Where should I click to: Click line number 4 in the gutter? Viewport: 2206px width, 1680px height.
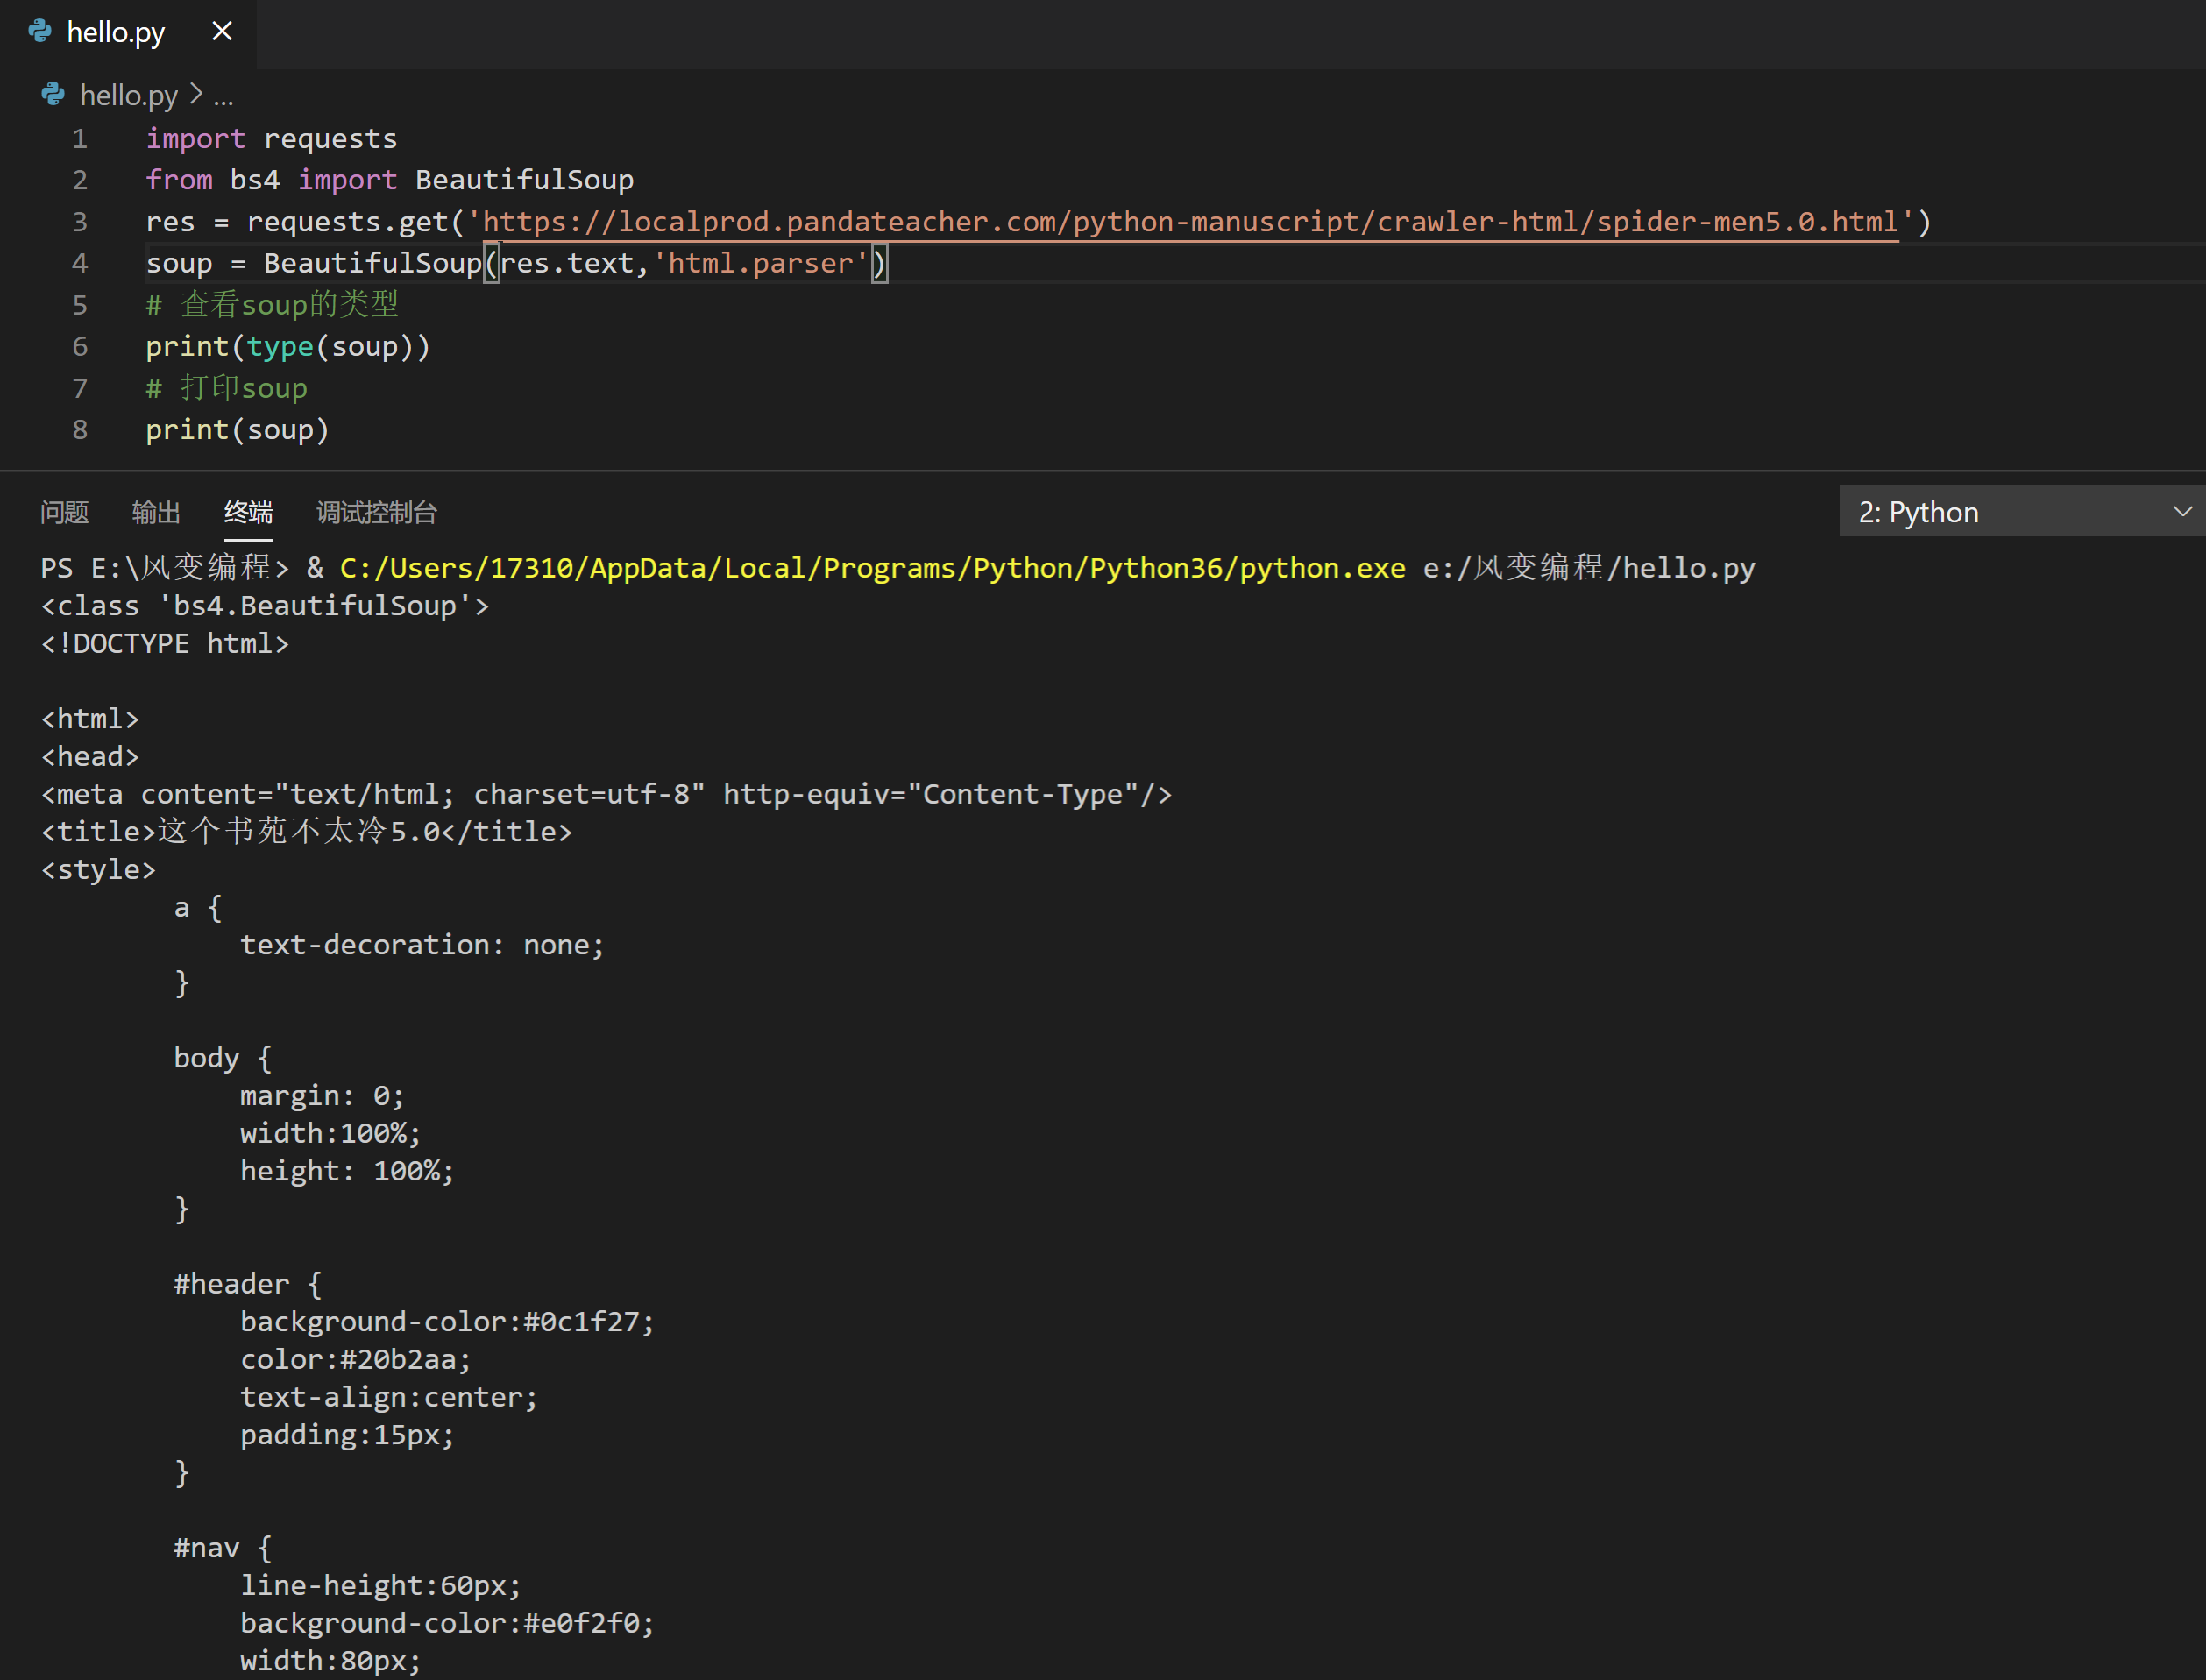click(80, 263)
